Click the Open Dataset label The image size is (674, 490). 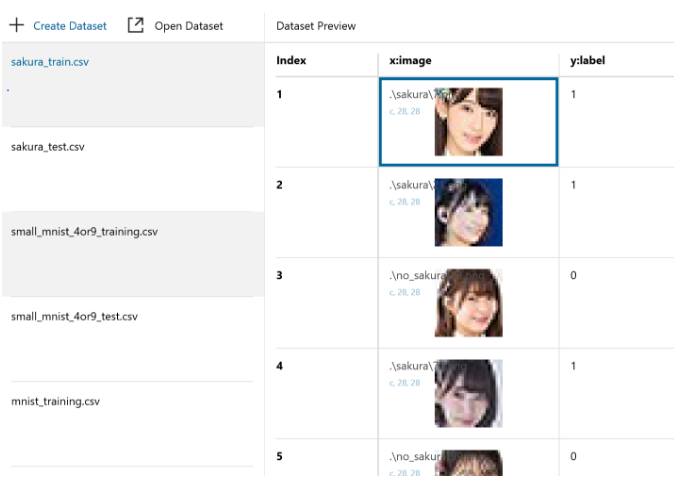pos(188,26)
